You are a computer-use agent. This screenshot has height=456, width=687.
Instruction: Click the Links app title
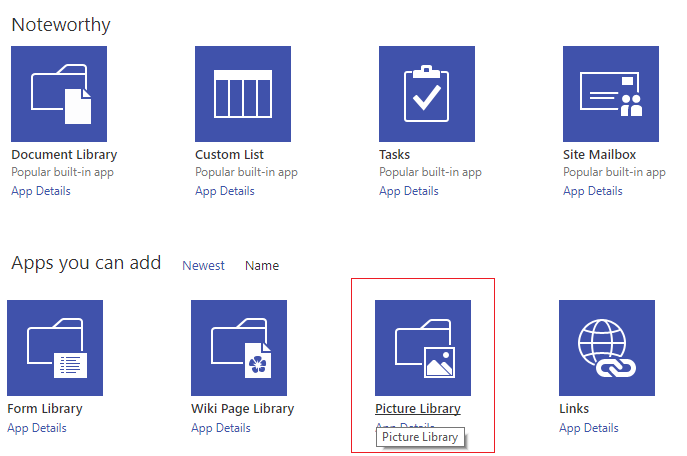[574, 409]
